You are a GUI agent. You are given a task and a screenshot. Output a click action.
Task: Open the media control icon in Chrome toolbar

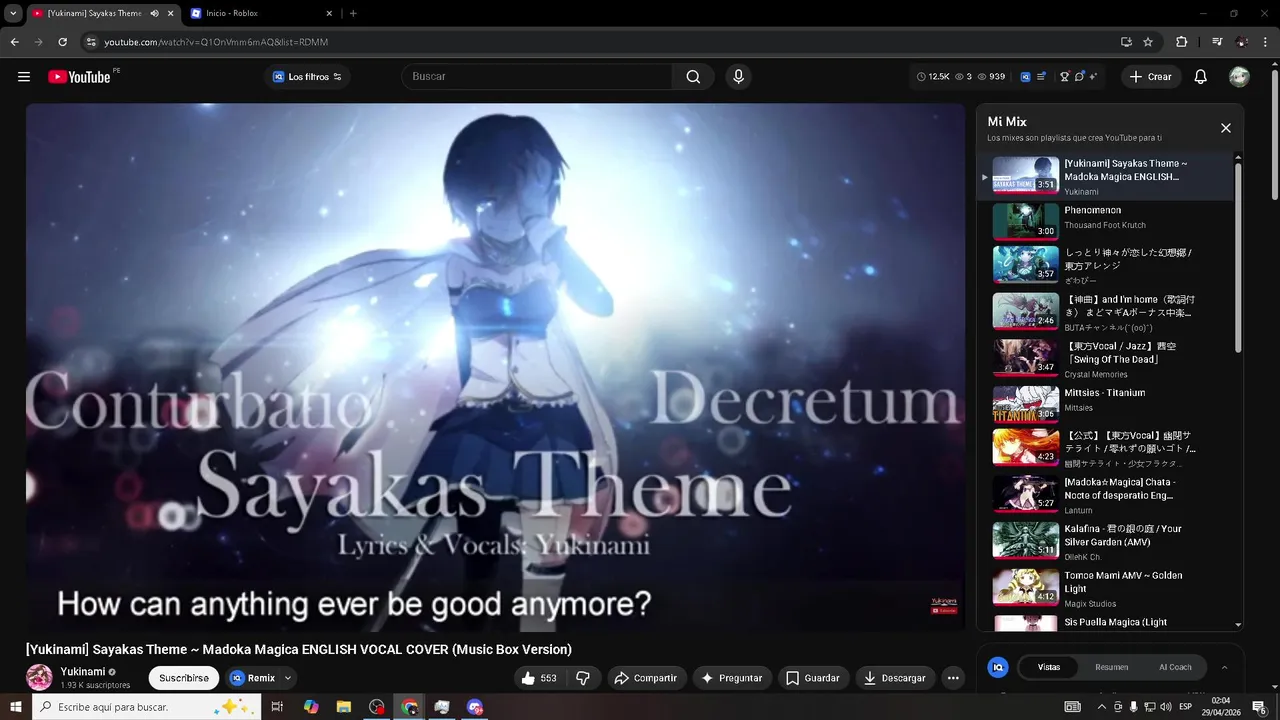tap(1217, 42)
